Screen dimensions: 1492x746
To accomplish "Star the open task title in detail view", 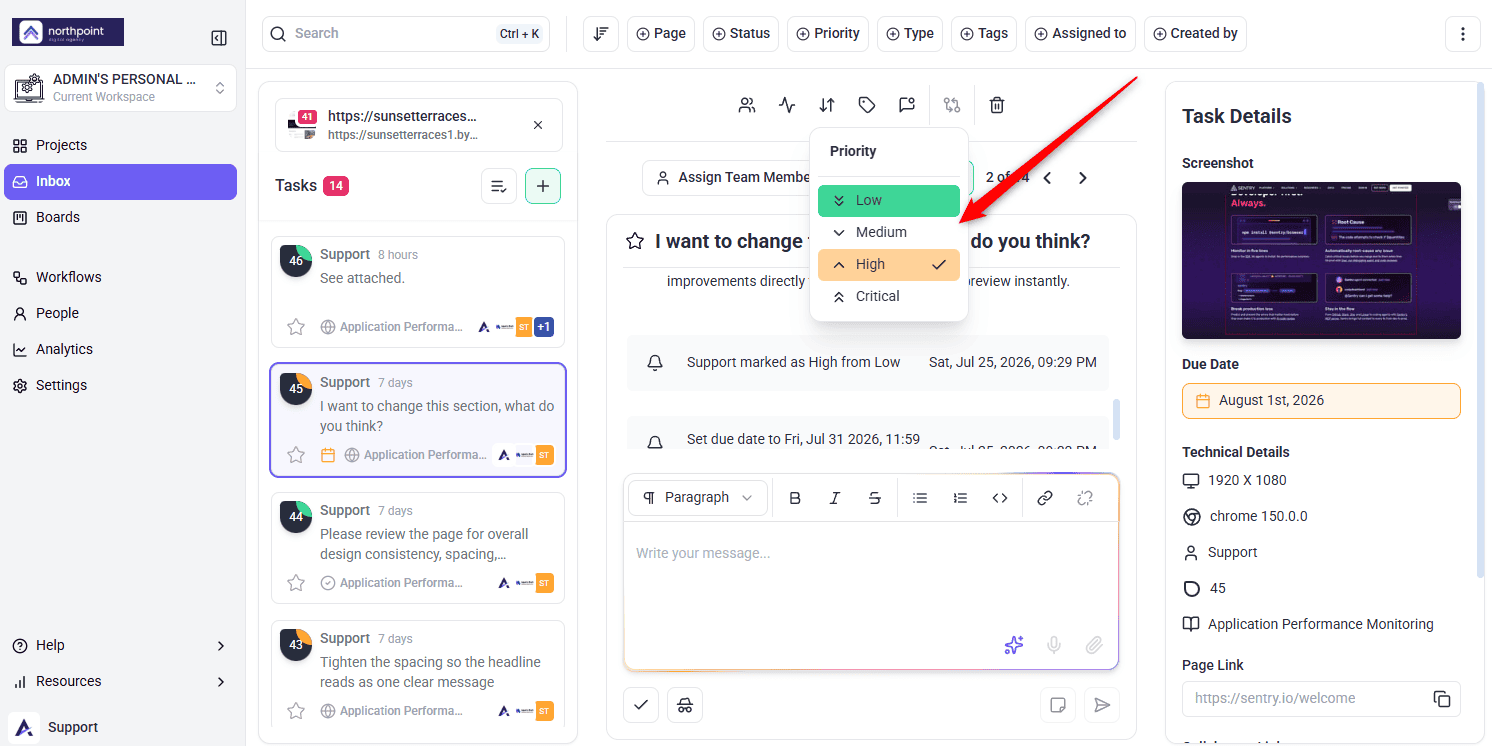I will tap(635, 241).
